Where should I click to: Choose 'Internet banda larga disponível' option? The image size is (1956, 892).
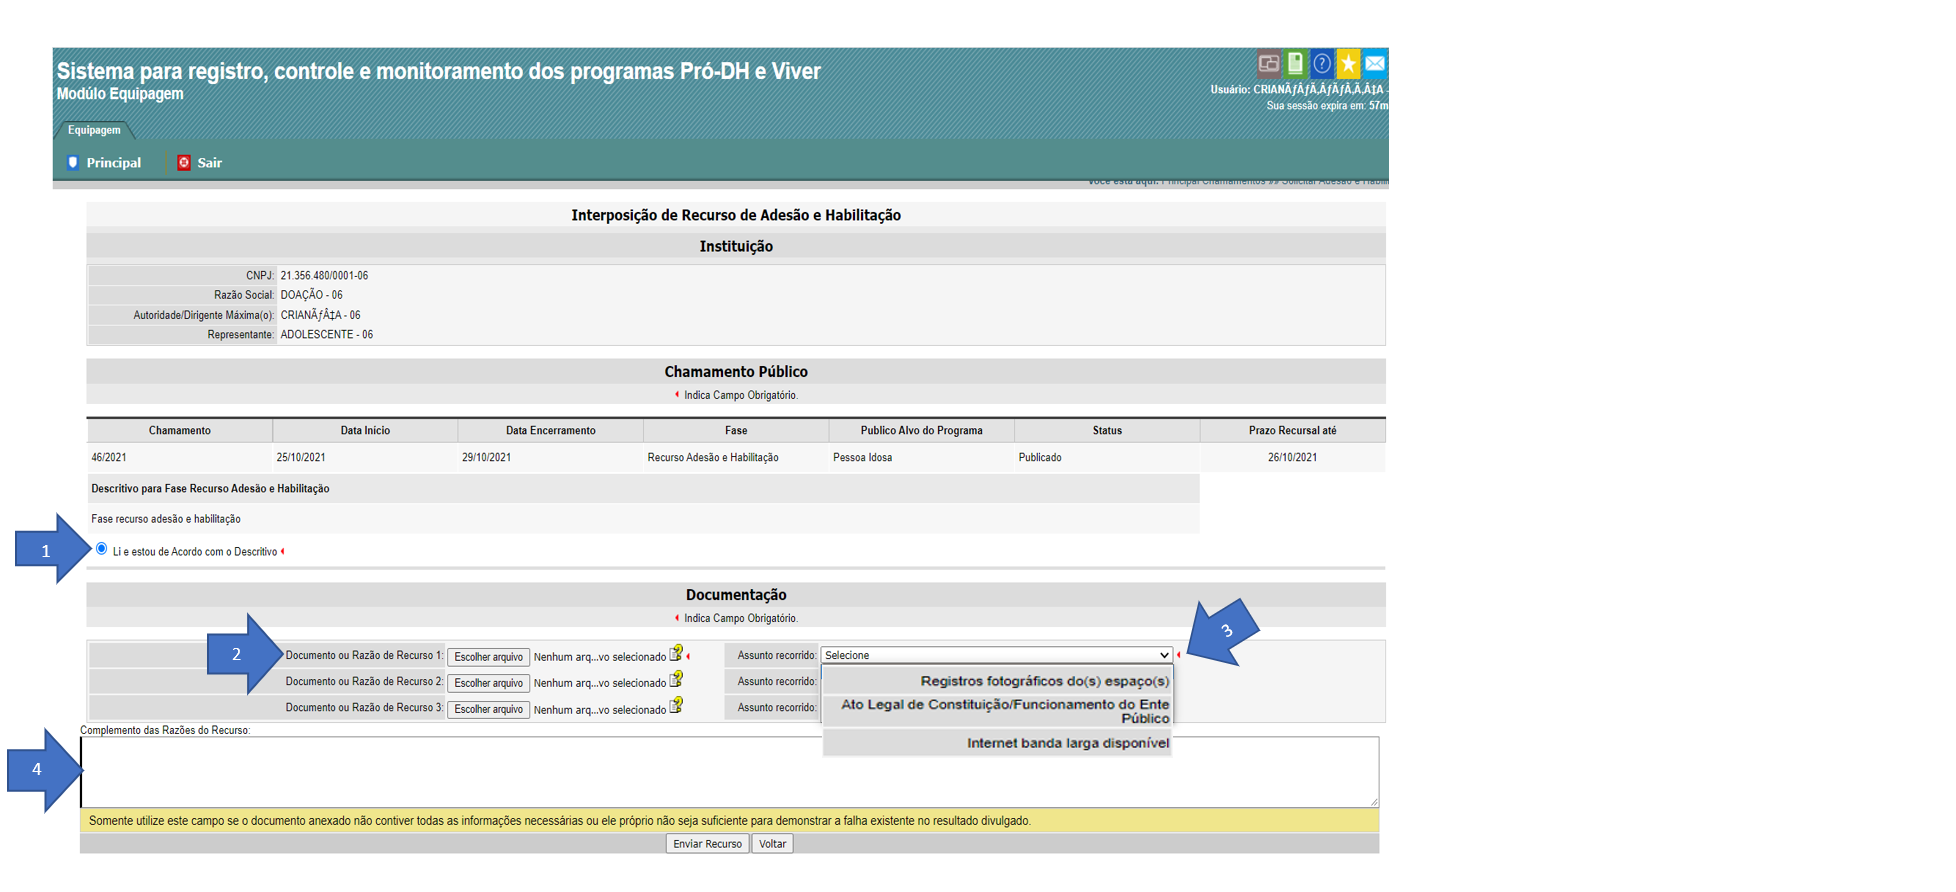[x=1067, y=743]
